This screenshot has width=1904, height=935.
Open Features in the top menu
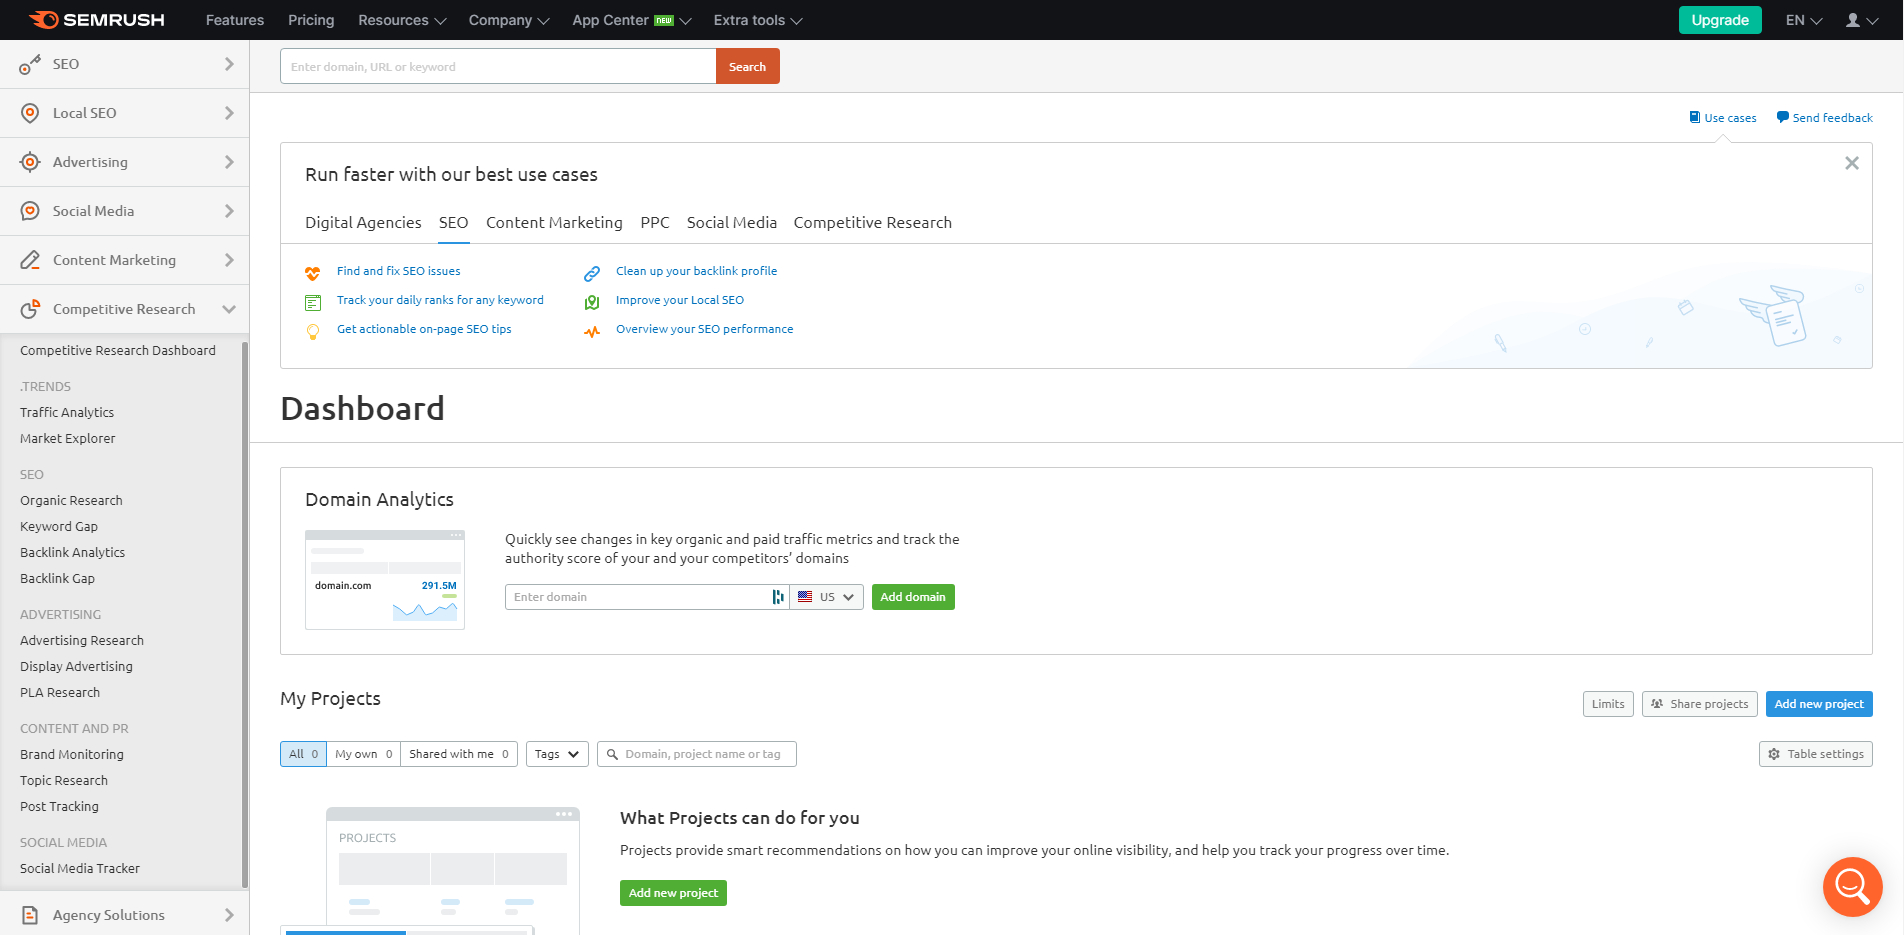(x=235, y=20)
